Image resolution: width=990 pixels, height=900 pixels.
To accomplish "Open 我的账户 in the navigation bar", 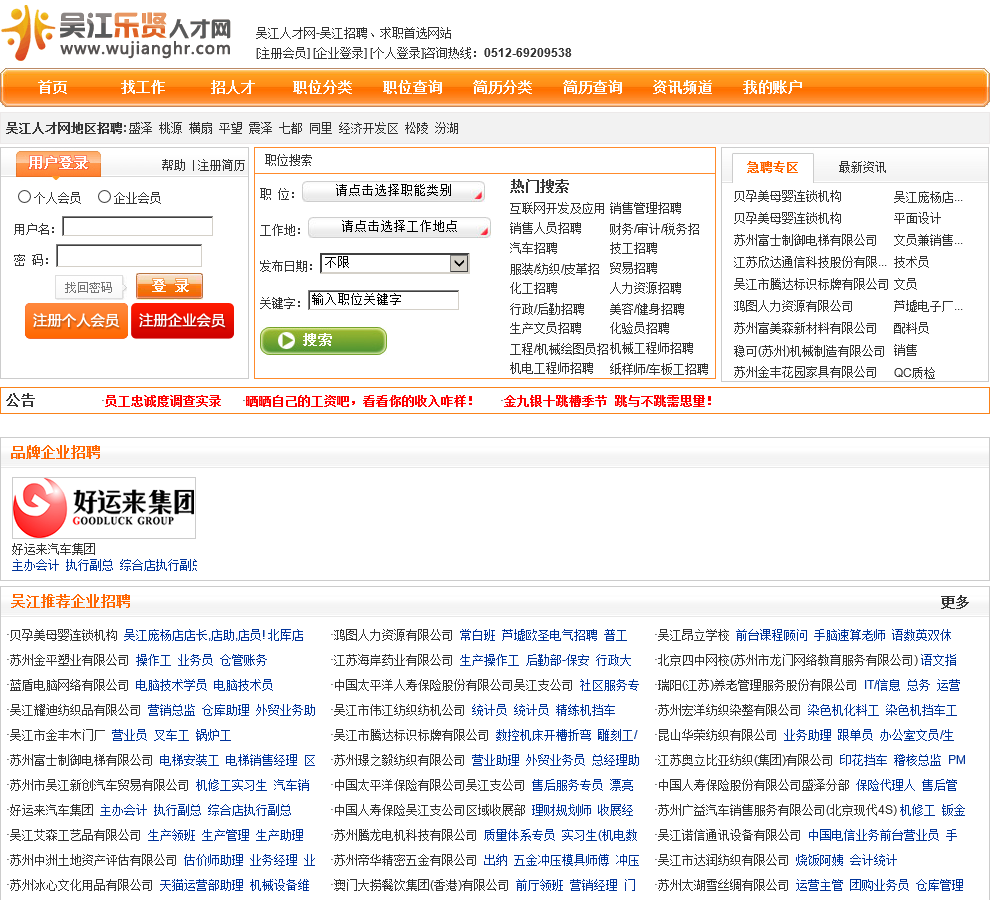I will [773, 87].
